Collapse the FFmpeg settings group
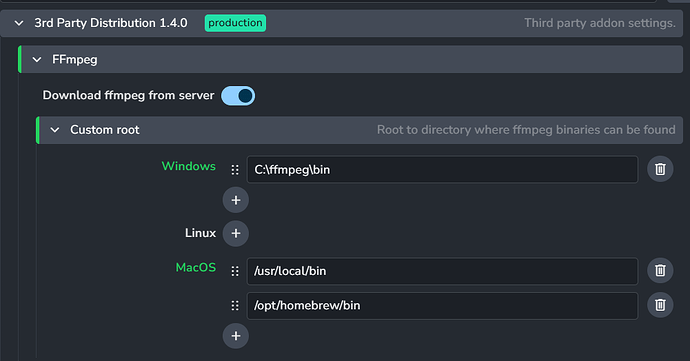This screenshot has width=690, height=361. point(37,59)
